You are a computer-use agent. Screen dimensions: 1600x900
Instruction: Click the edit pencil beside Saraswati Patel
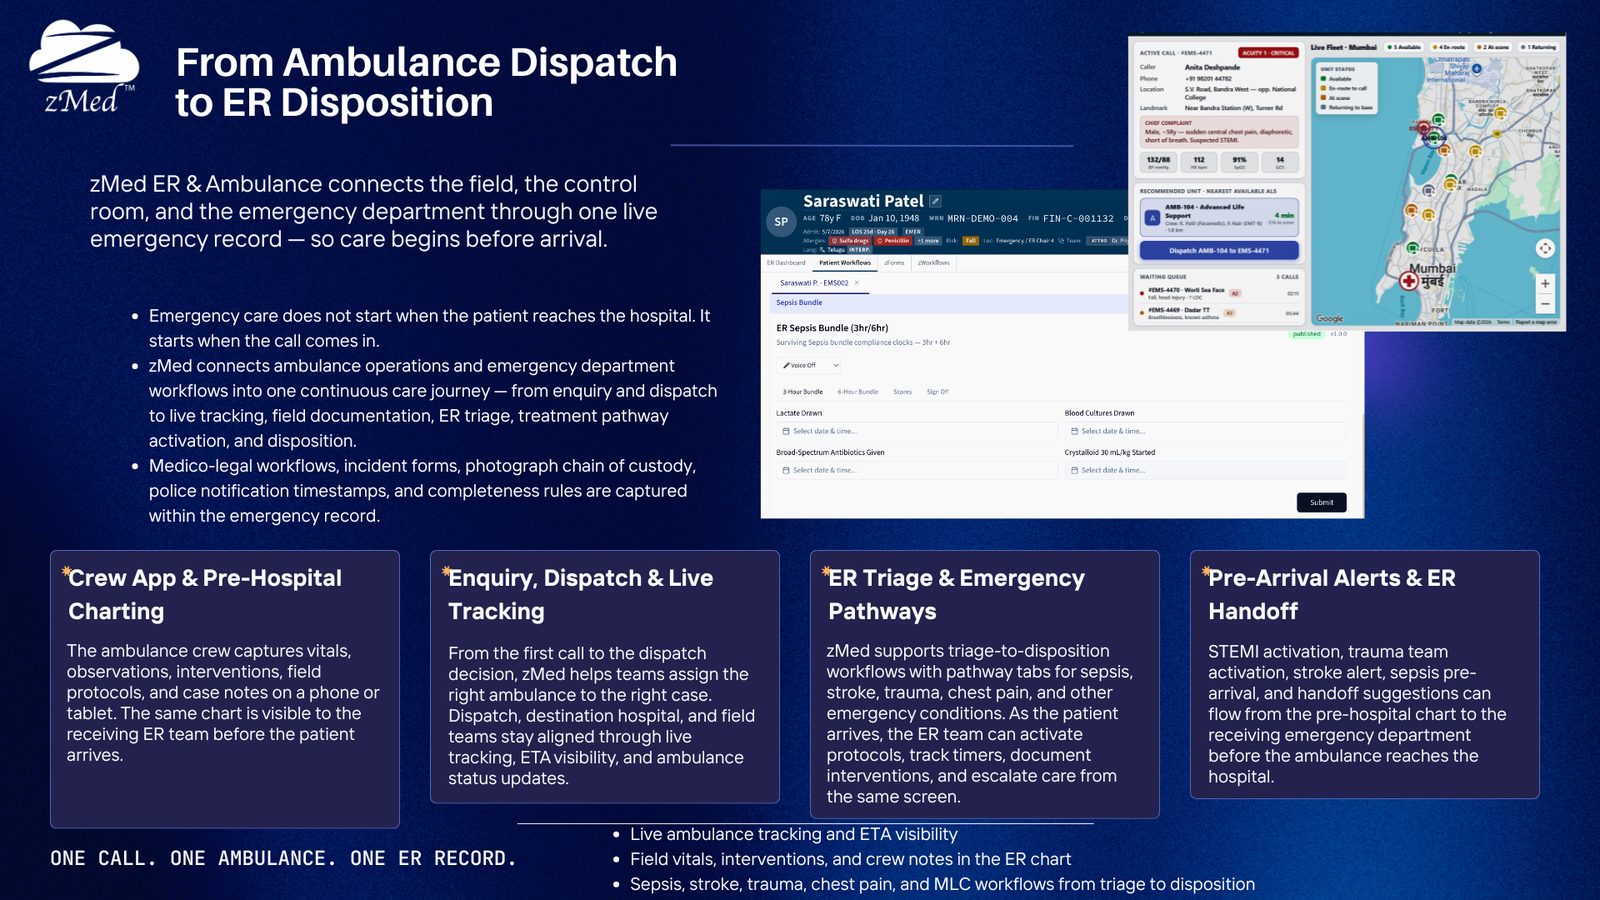click(x=935, y=201)
